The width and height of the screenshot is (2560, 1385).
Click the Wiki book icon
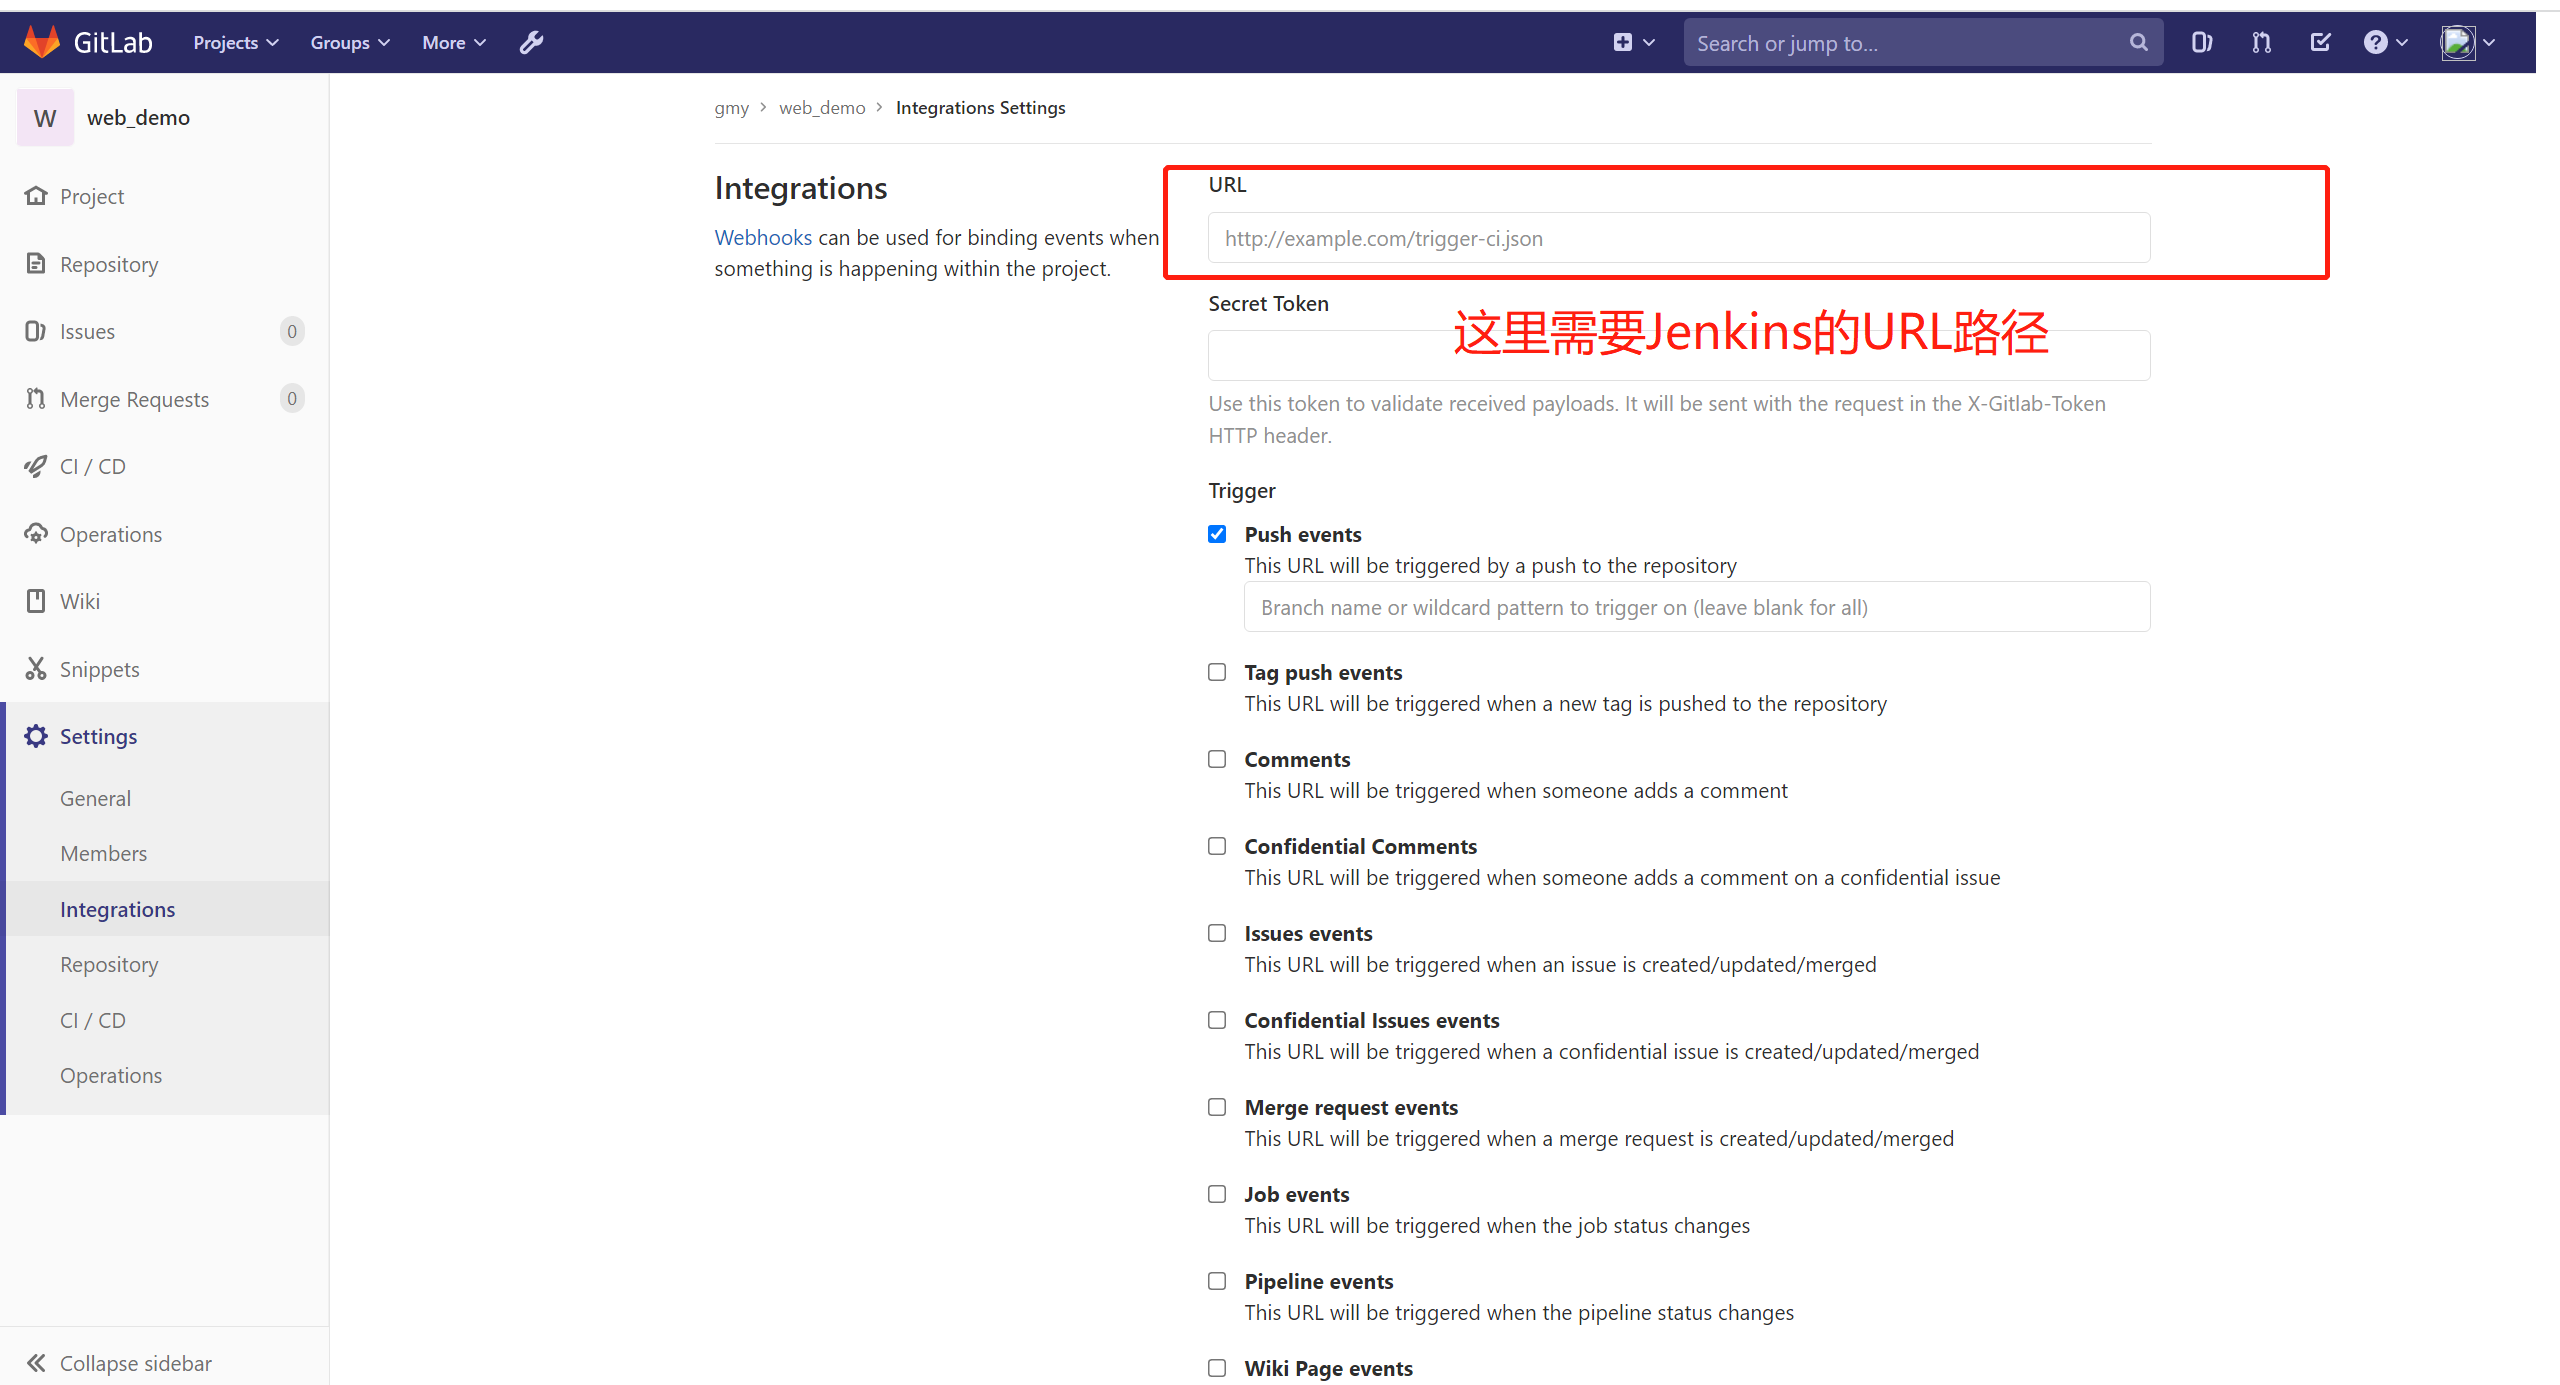click(x=36, y=601)
